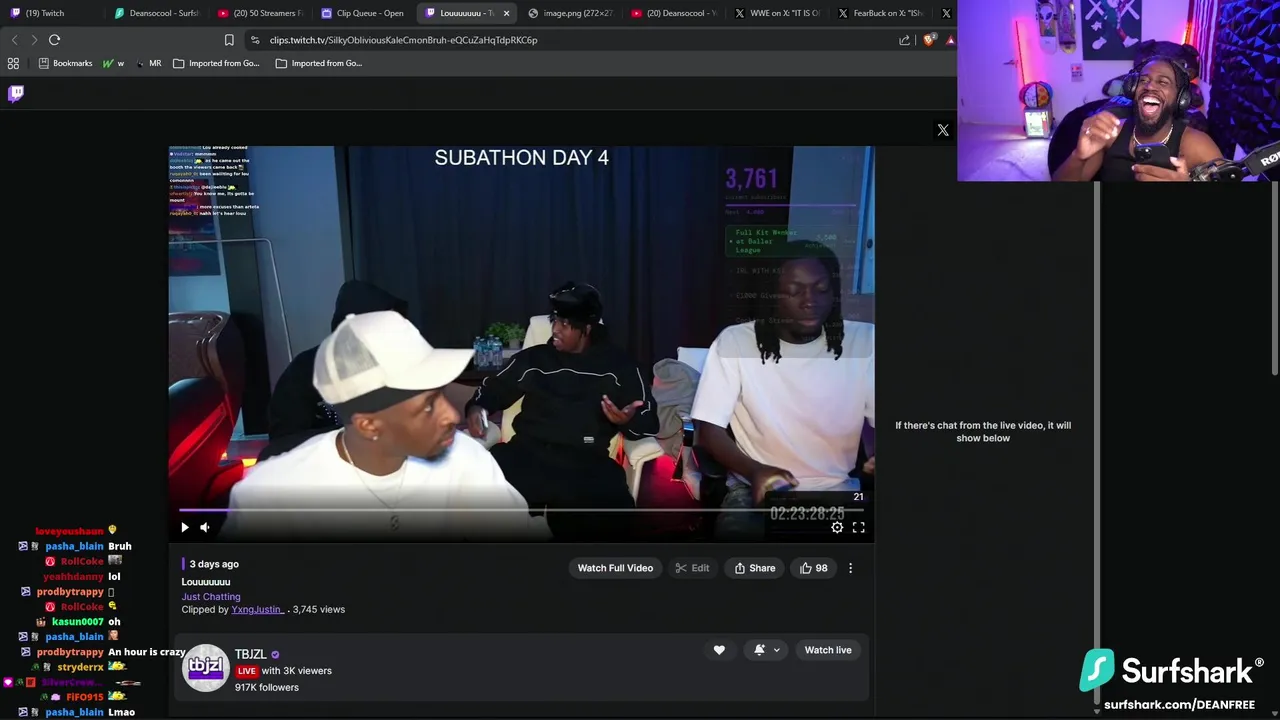Click the TBJZL verified badge

275,655
